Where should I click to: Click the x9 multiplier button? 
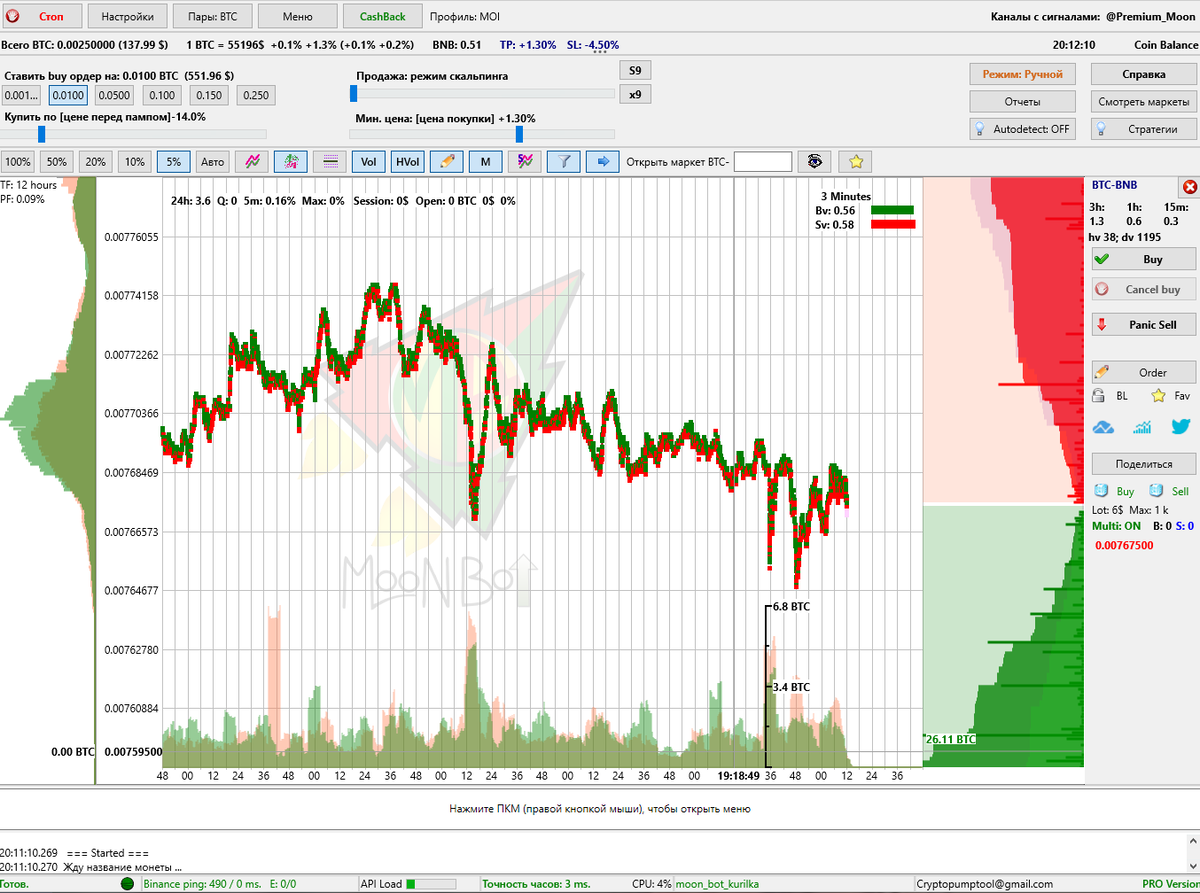(635, 94)
